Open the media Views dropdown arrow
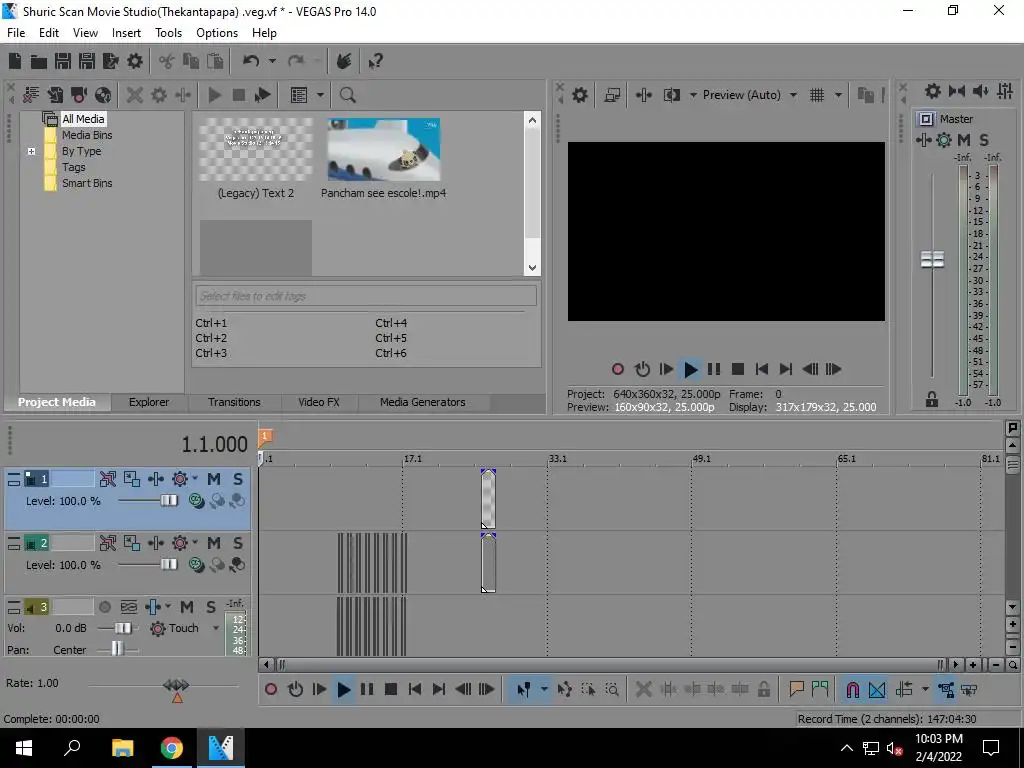Screen dimensions: 1024x768 tap(320, 95)
